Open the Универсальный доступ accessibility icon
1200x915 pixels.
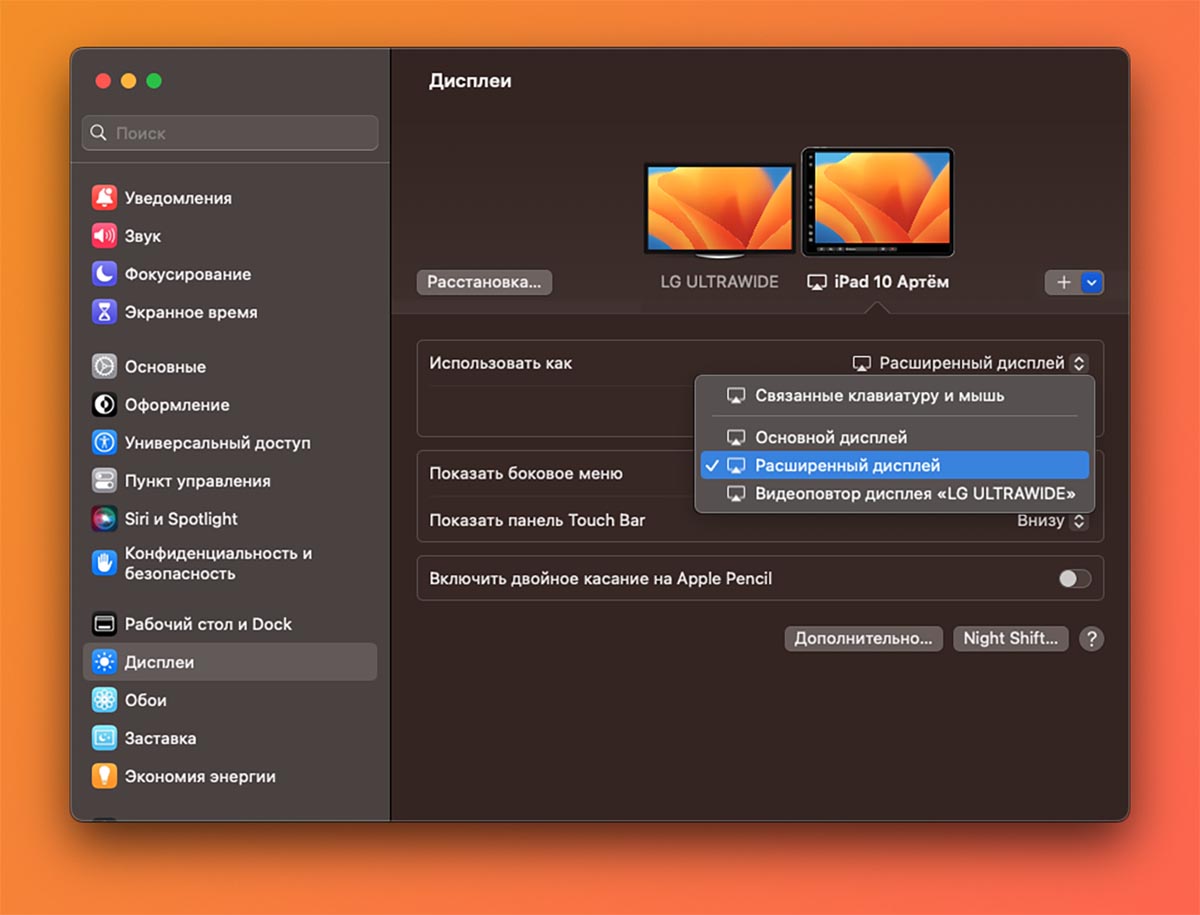pyautogui.click(x=104, y=443)
